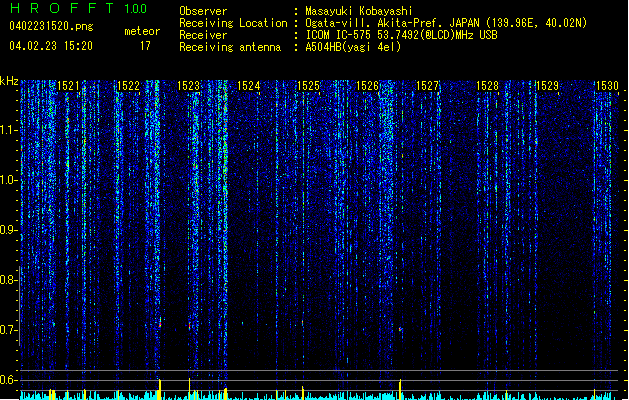This screenshot has height=400, width=629.
Task: Click the 1525 time marker
Action: [308, 86]
